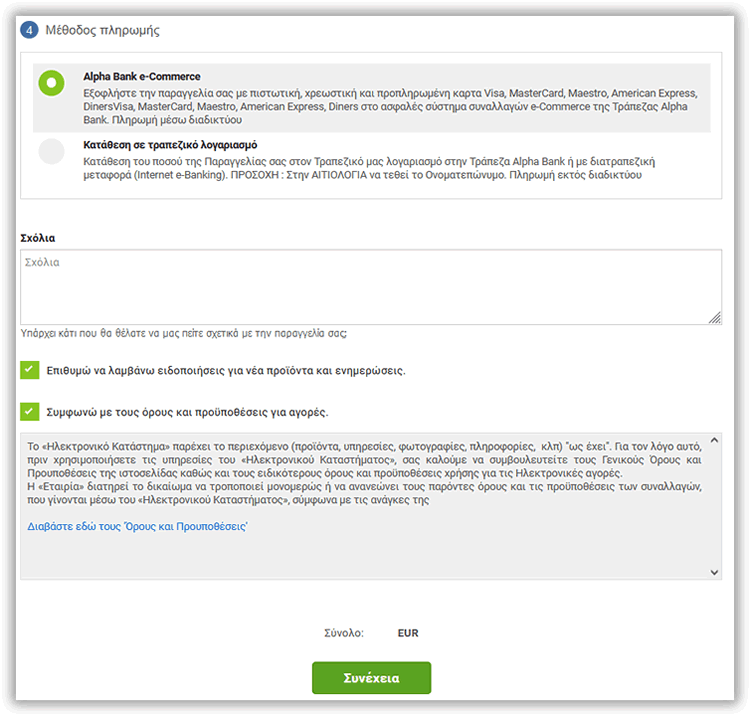Click the Alpha Bank e-Commerce option title

[142, 77]
